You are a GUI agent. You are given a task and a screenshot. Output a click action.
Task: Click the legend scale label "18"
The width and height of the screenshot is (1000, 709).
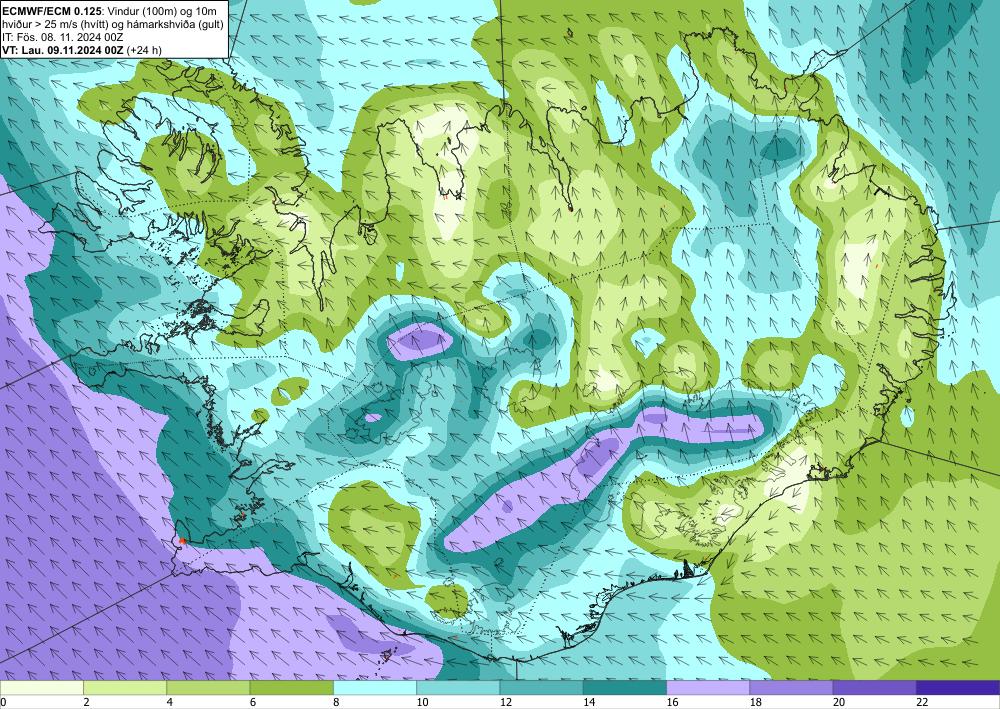click(x=756, y=703)
